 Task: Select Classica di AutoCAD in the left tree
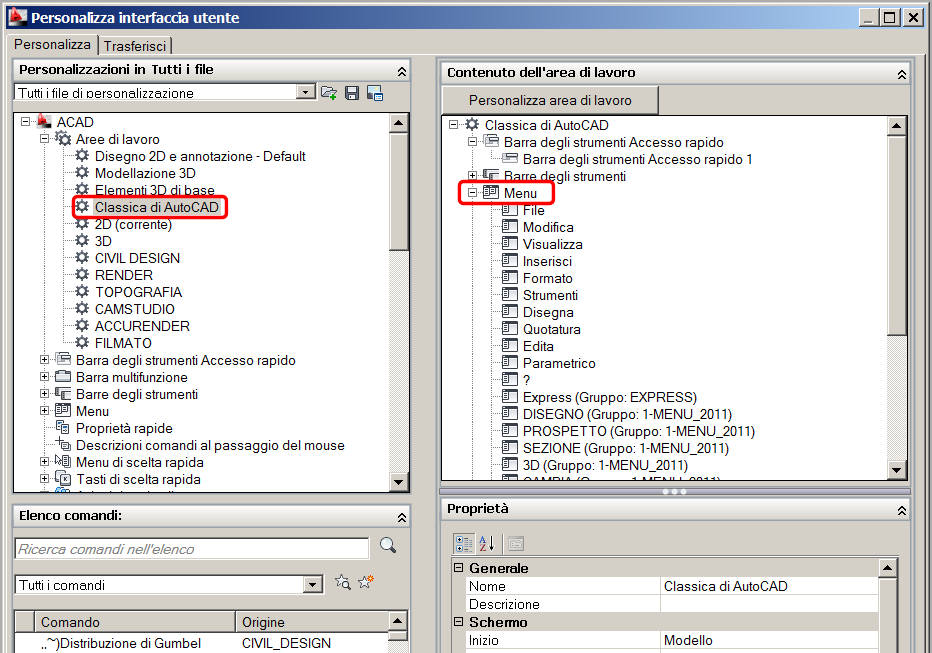[x=157, y=207]
